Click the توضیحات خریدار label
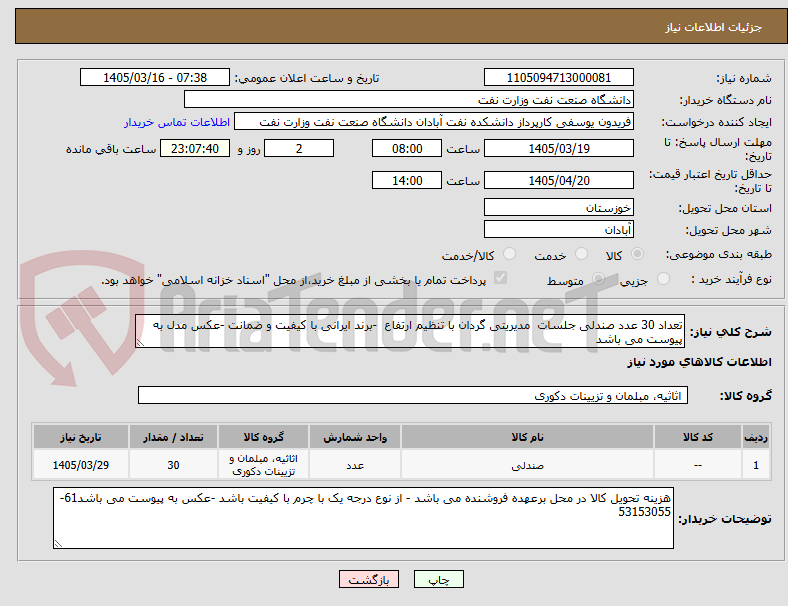This screenshot has width=788, height=606. (x=725, y=519)
